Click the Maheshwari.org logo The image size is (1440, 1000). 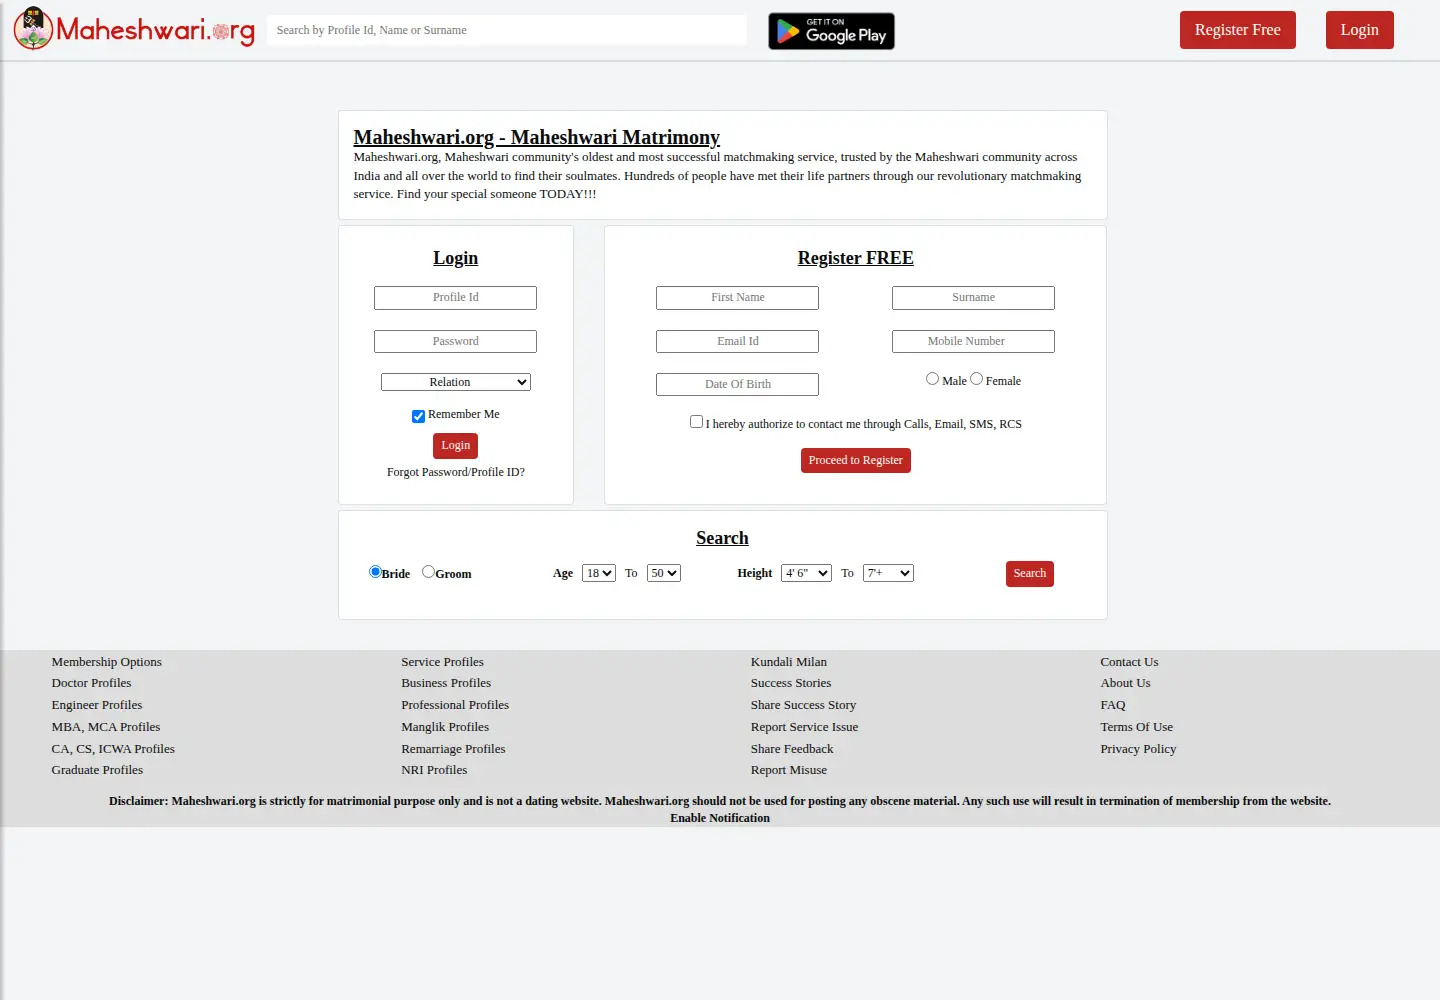[x=134, y=29]
